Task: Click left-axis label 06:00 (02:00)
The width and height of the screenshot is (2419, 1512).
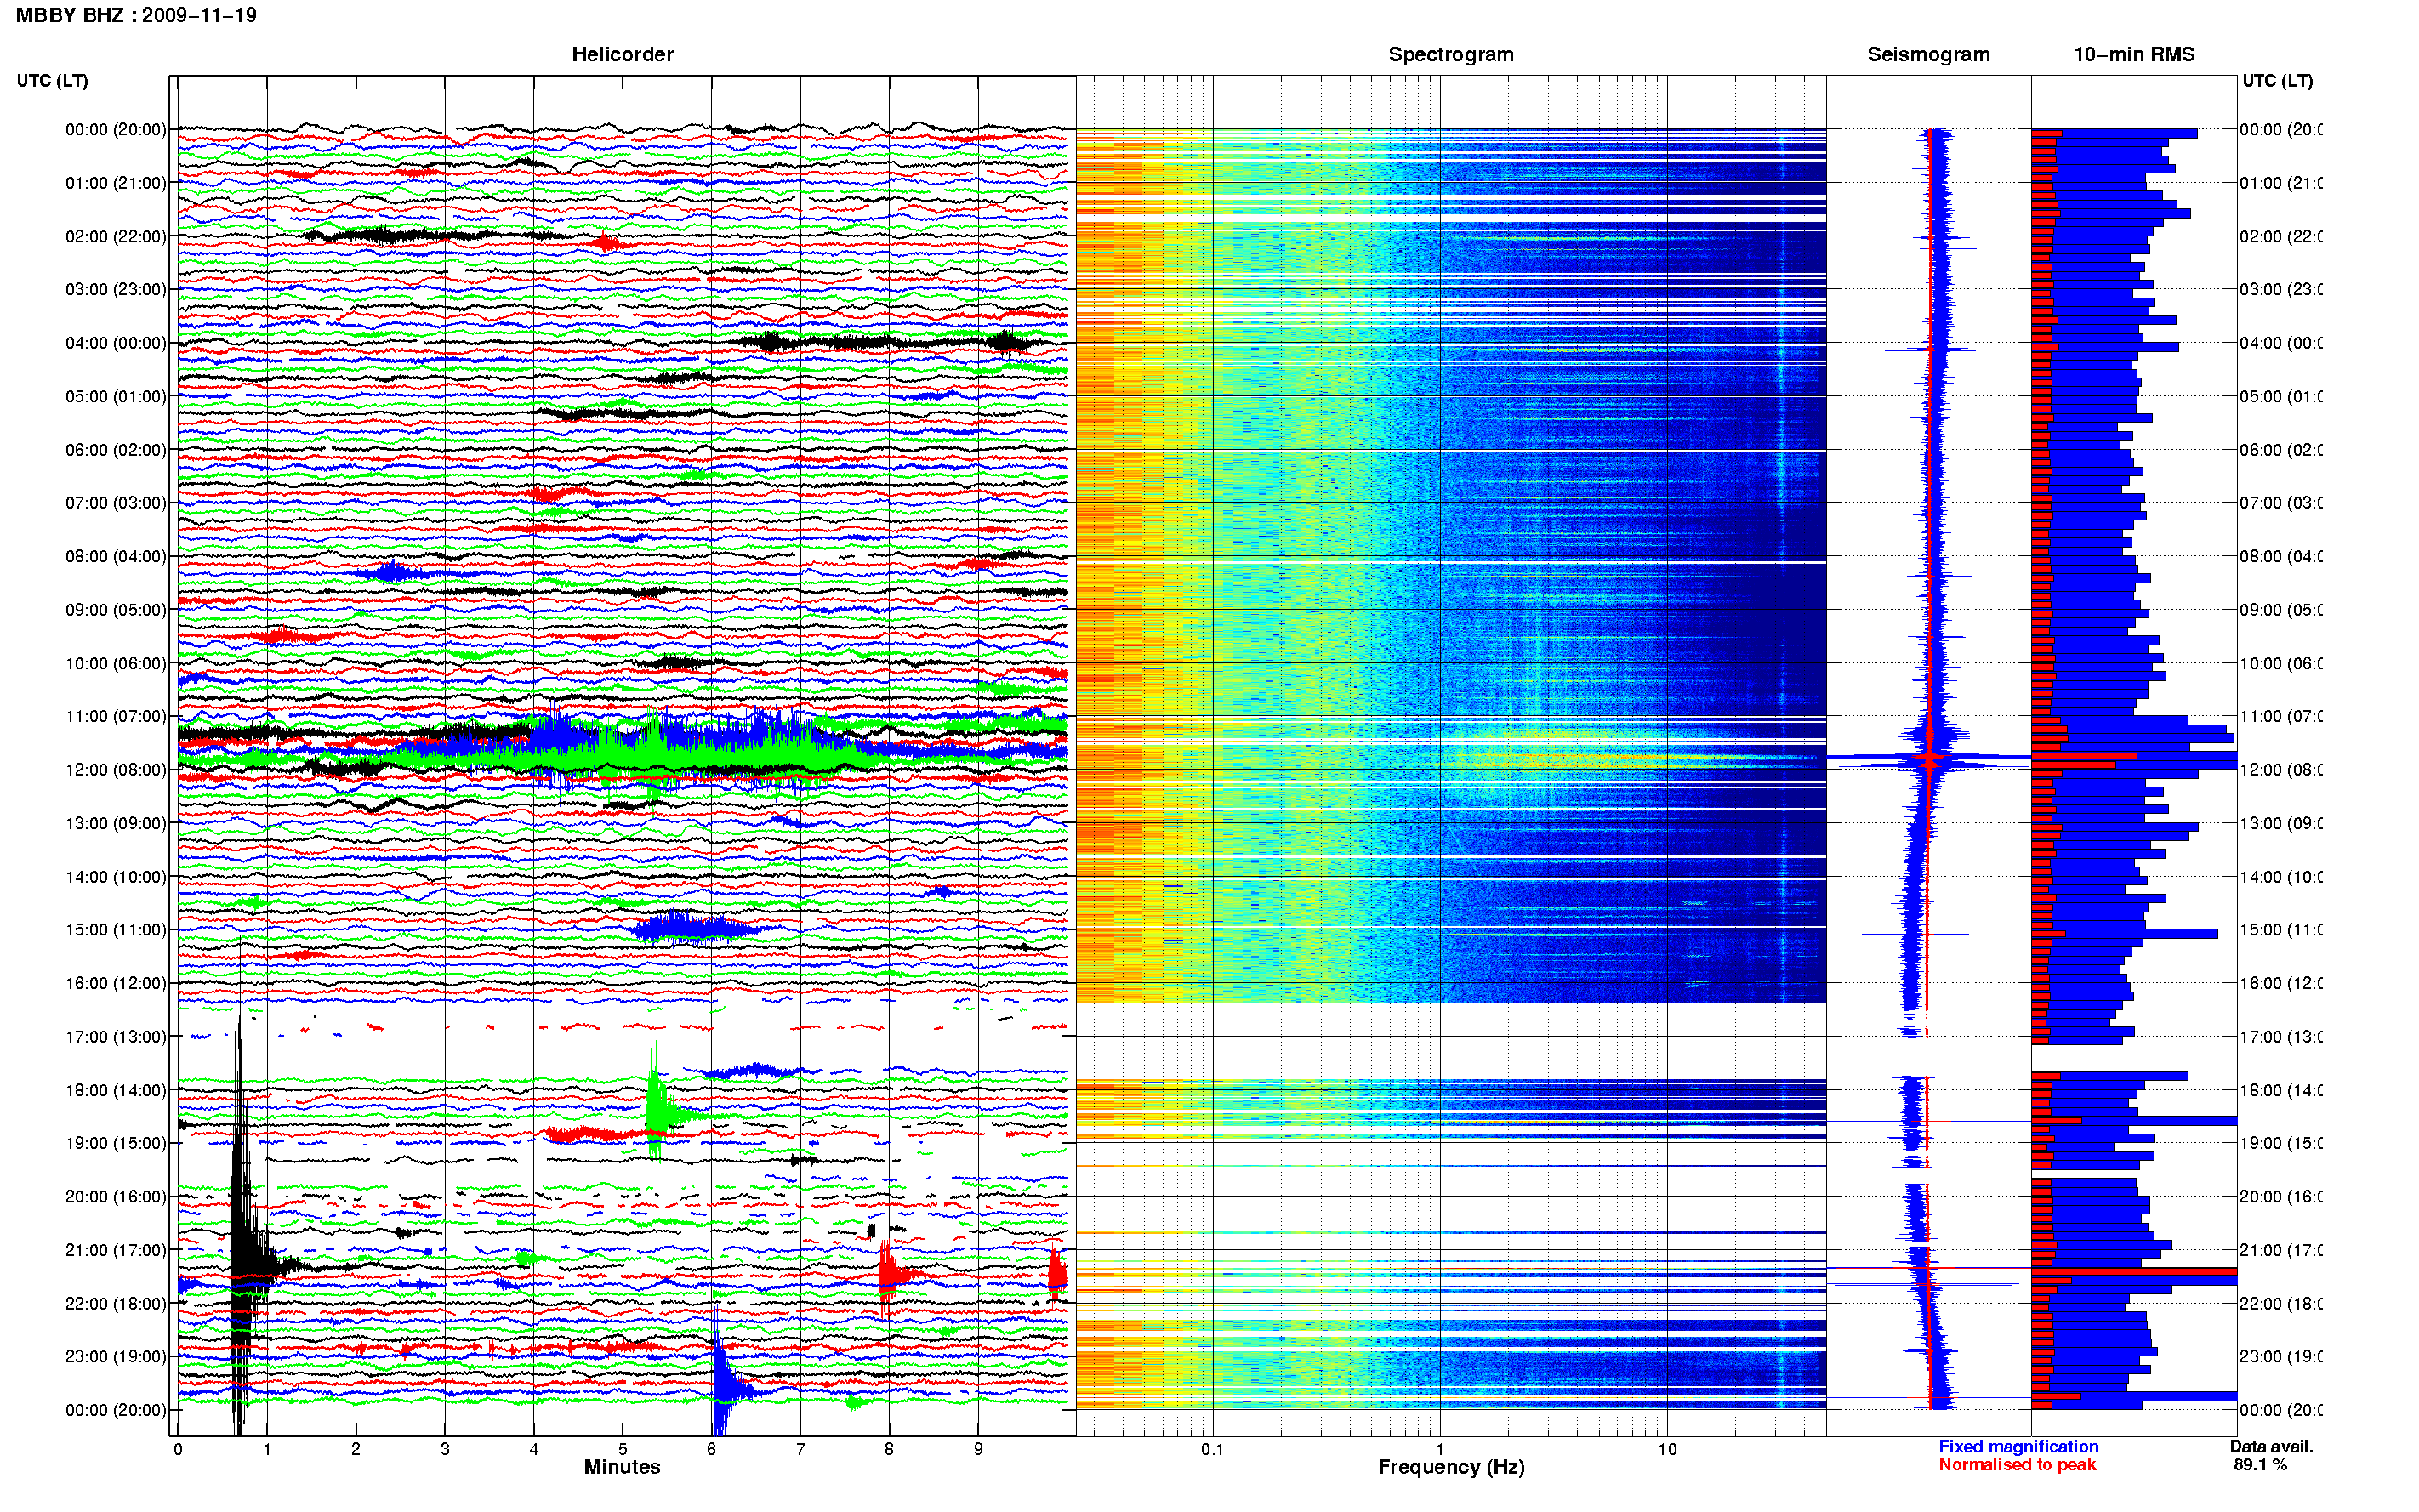Action: (x=116, y=450)
